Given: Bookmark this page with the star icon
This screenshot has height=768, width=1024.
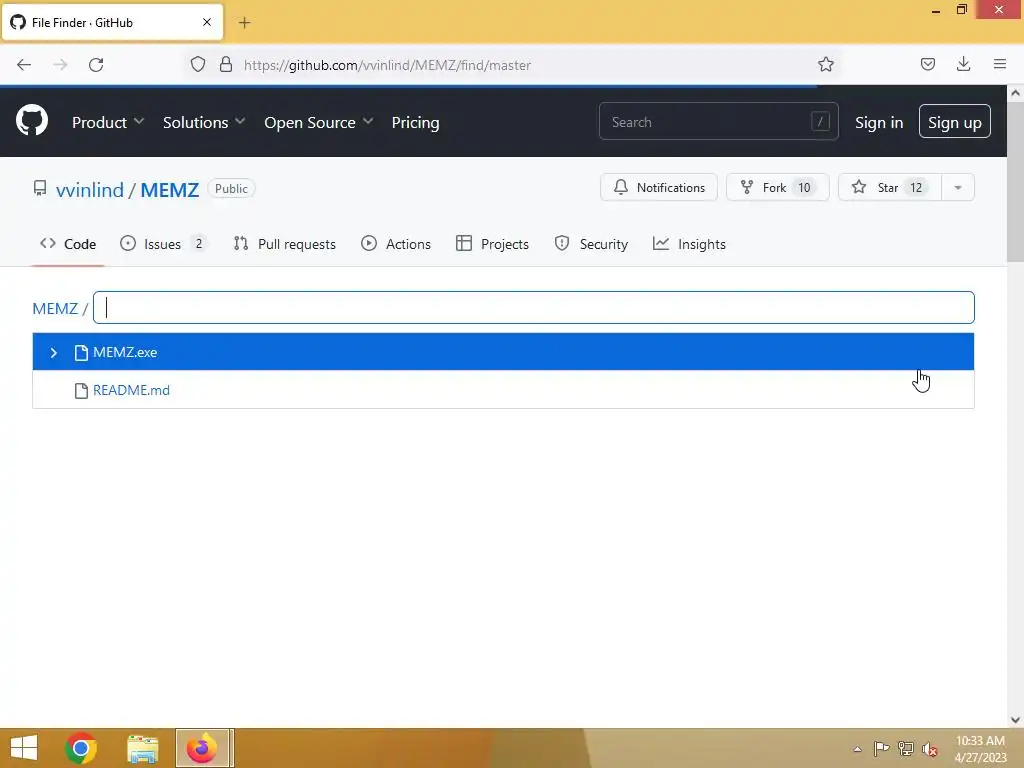Looking at the screenshot, I should (x=825, y=65).
